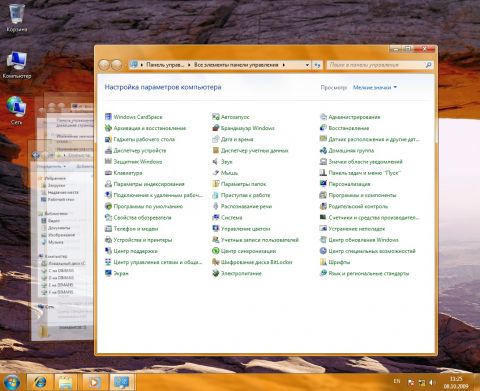This screenshot has width=480, height=391.
Task: Open Windows Explorer from the taskbar
Action: click(66, 382)
